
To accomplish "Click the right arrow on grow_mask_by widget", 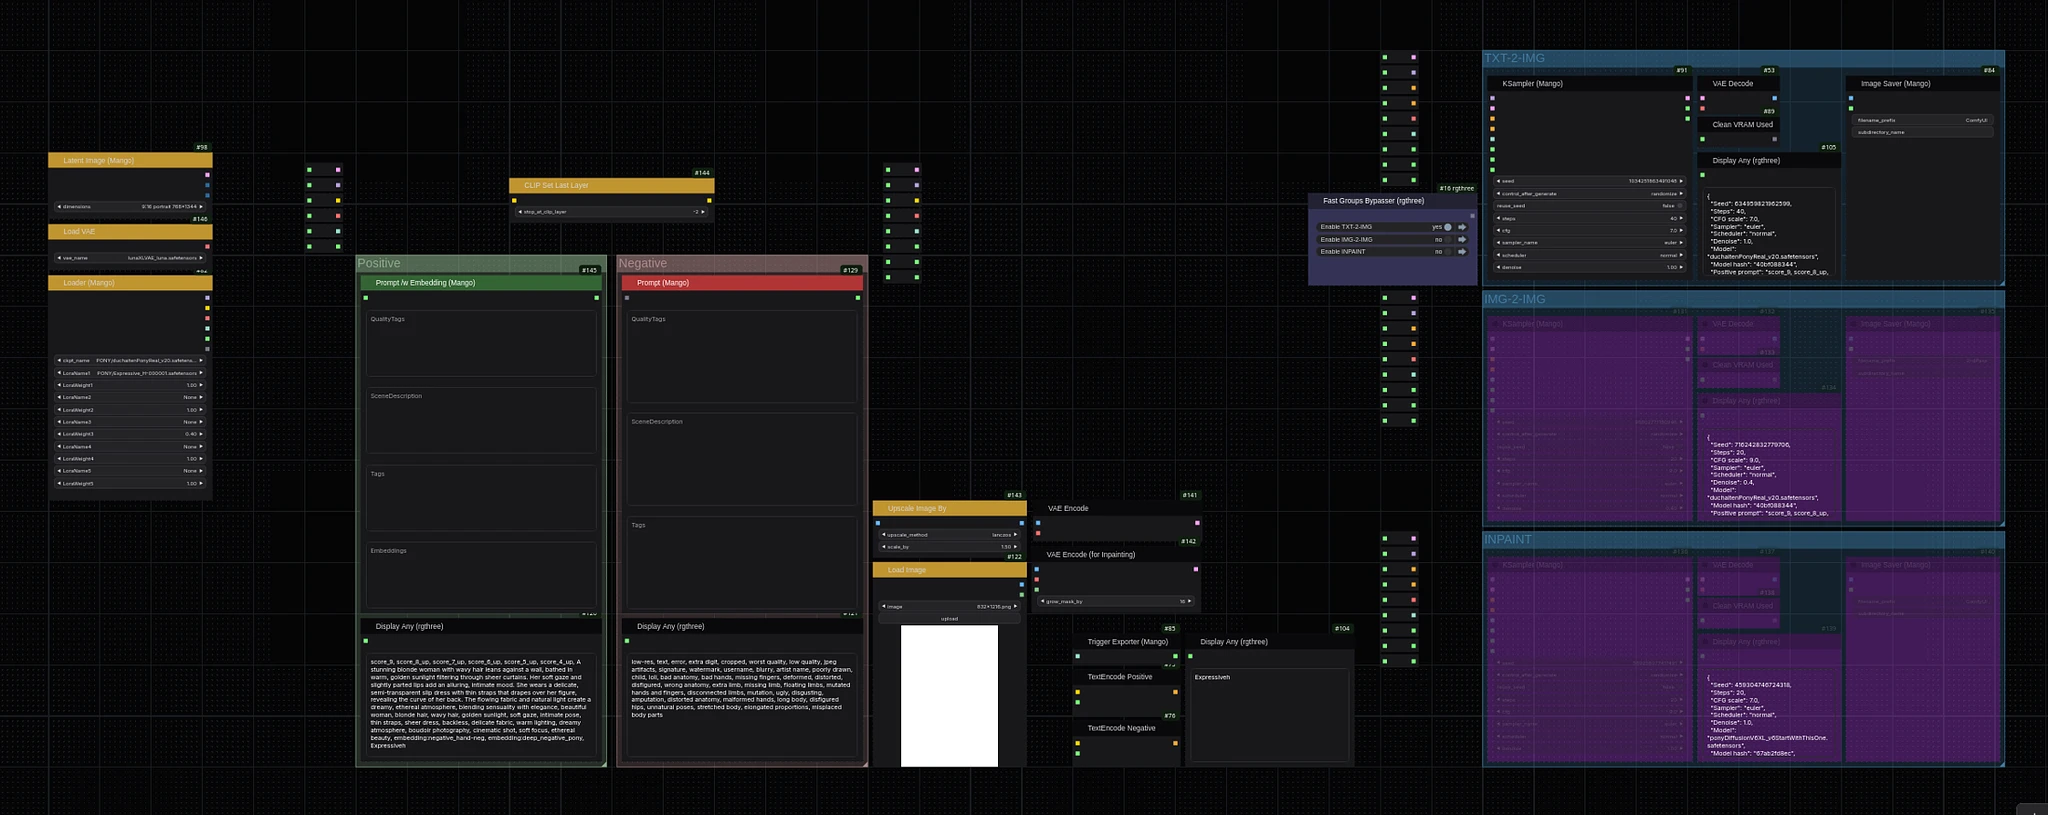I will pyautogui.click(x=1190, y=601).
